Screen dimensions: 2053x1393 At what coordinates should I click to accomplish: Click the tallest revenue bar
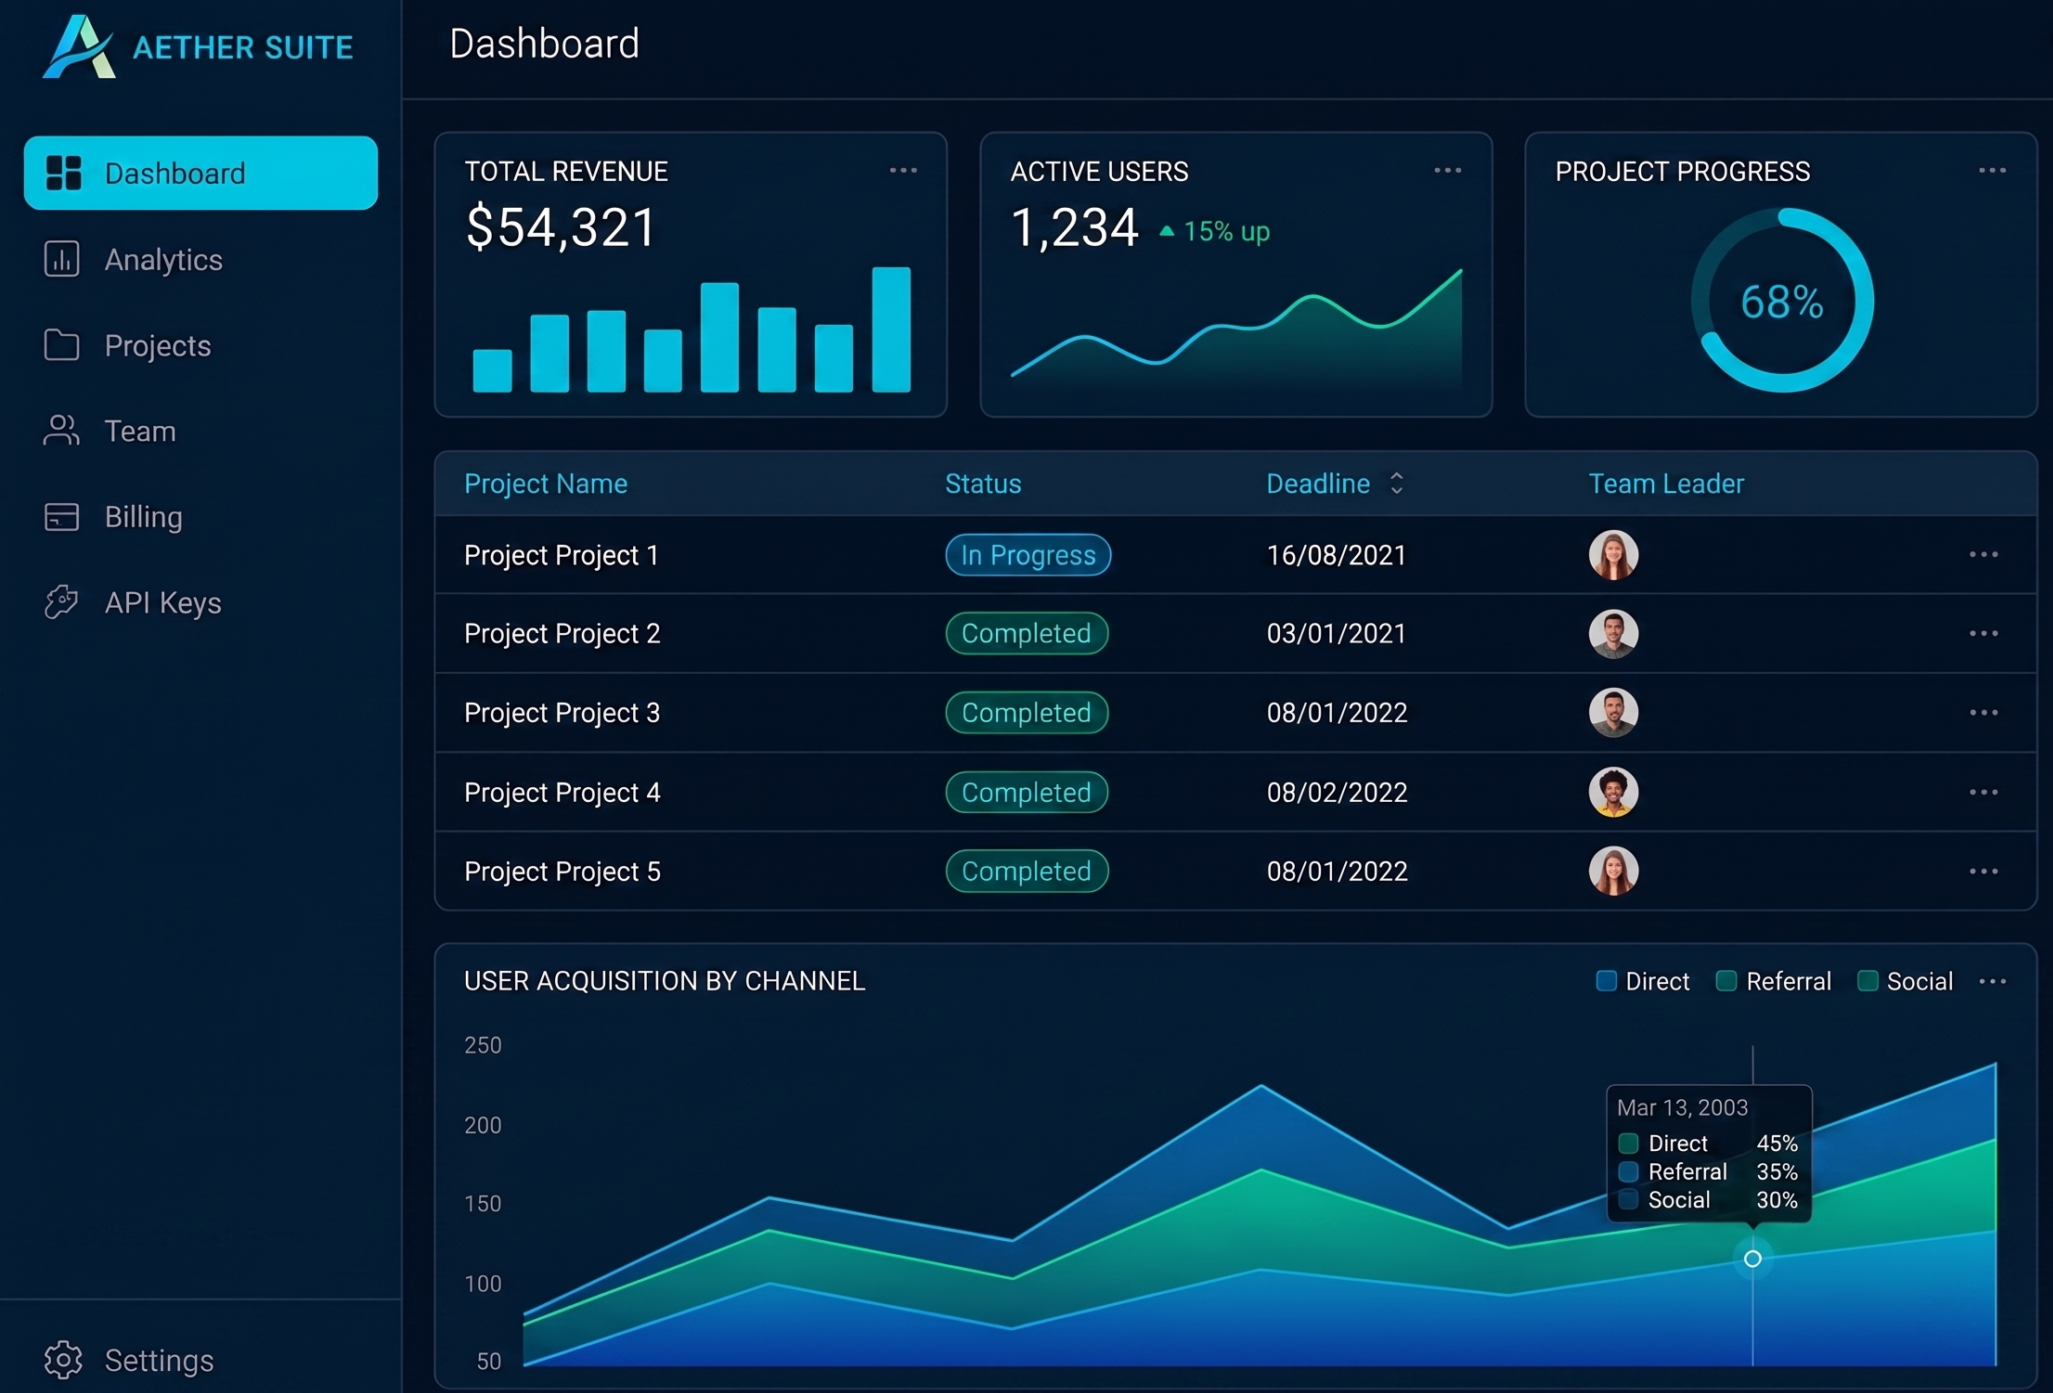(x=891, y=329)
